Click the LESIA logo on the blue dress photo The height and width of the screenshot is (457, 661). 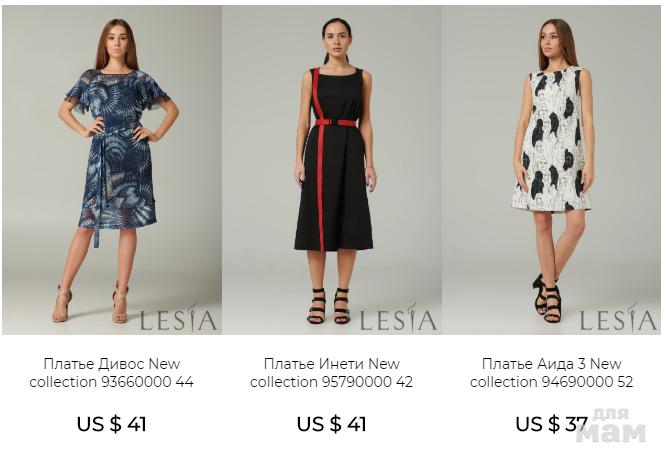coord(178,318)
